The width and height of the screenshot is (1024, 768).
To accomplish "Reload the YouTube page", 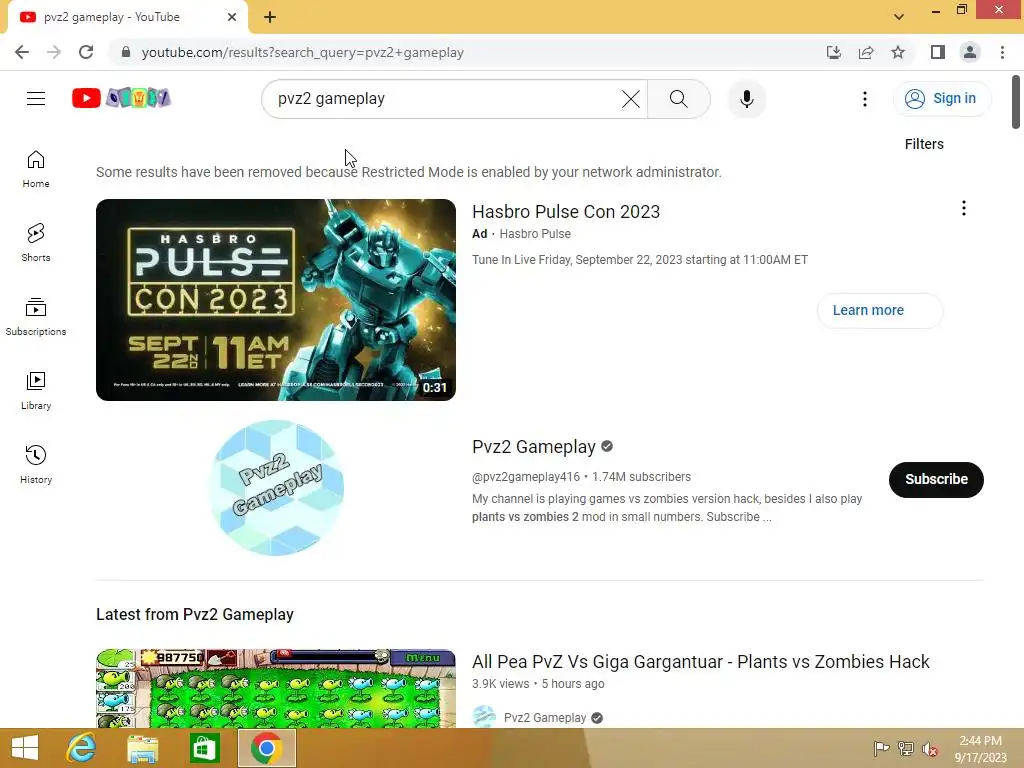I will (86, 52).
